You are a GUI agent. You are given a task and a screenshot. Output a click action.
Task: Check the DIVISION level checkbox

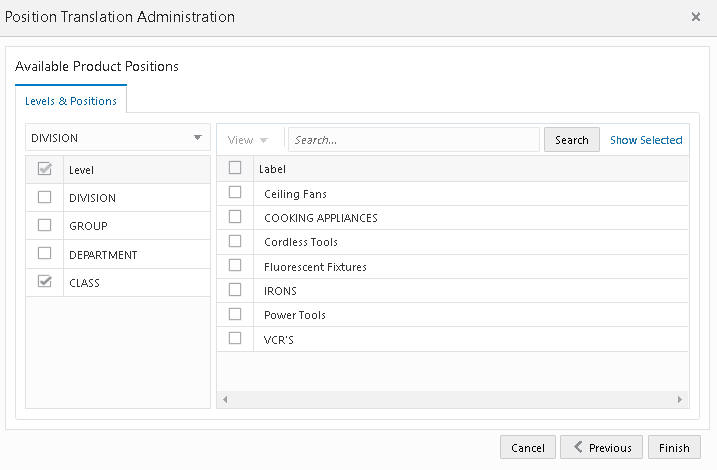tap(44, 197)
